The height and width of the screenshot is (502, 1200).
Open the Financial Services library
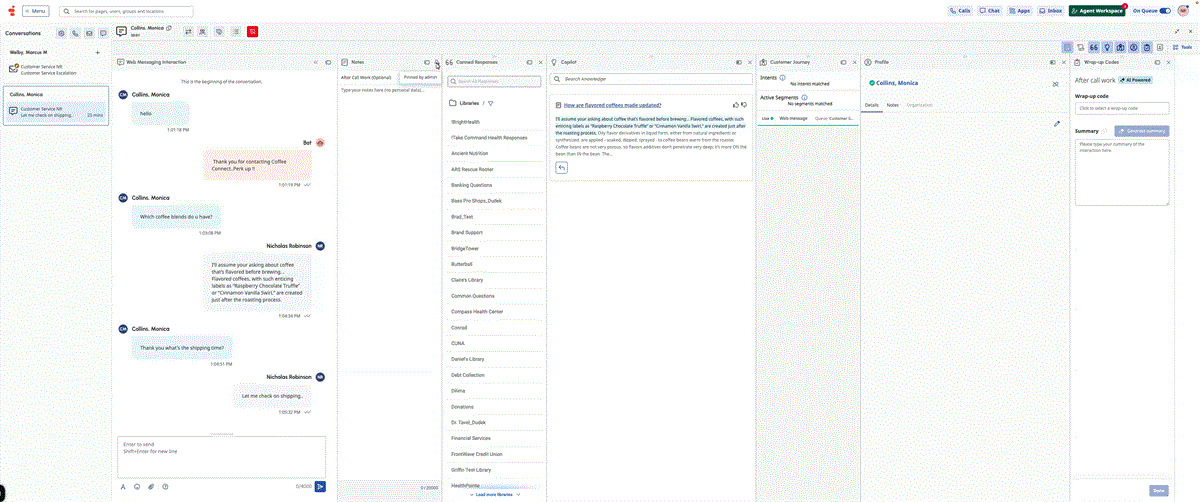pyautogui.click(x=495, y=438)
